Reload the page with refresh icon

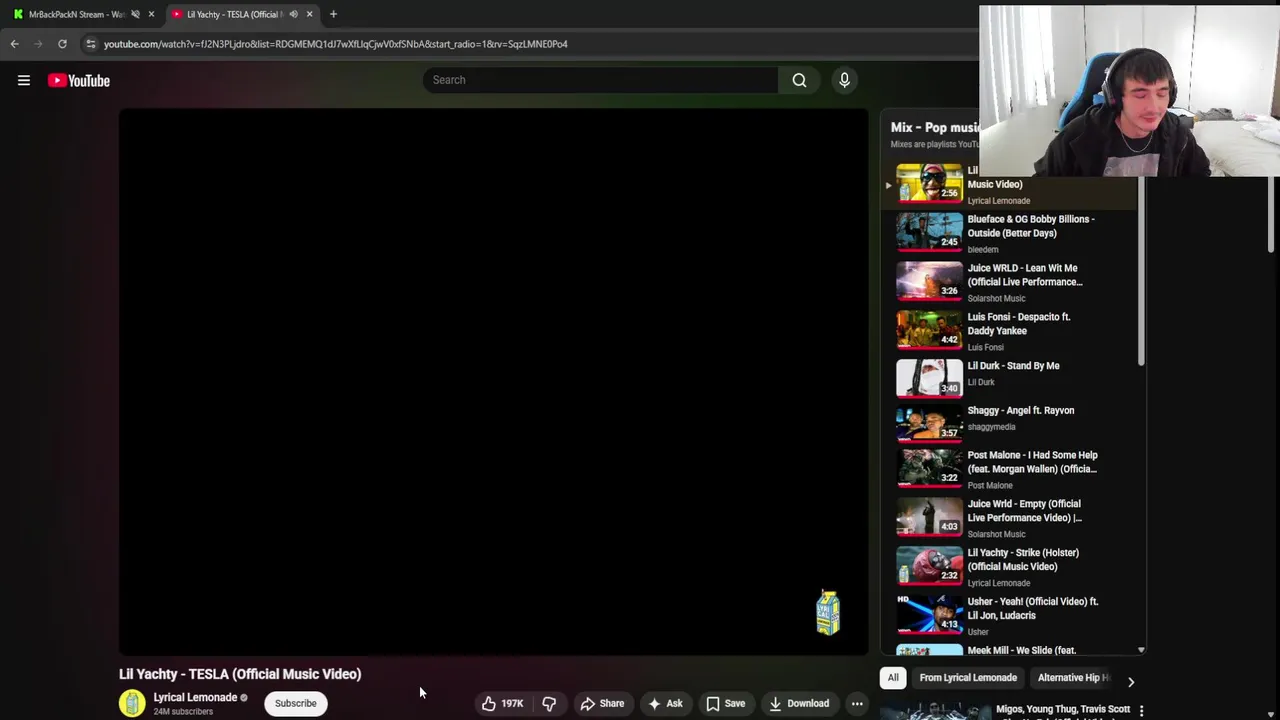coord(62,44)
